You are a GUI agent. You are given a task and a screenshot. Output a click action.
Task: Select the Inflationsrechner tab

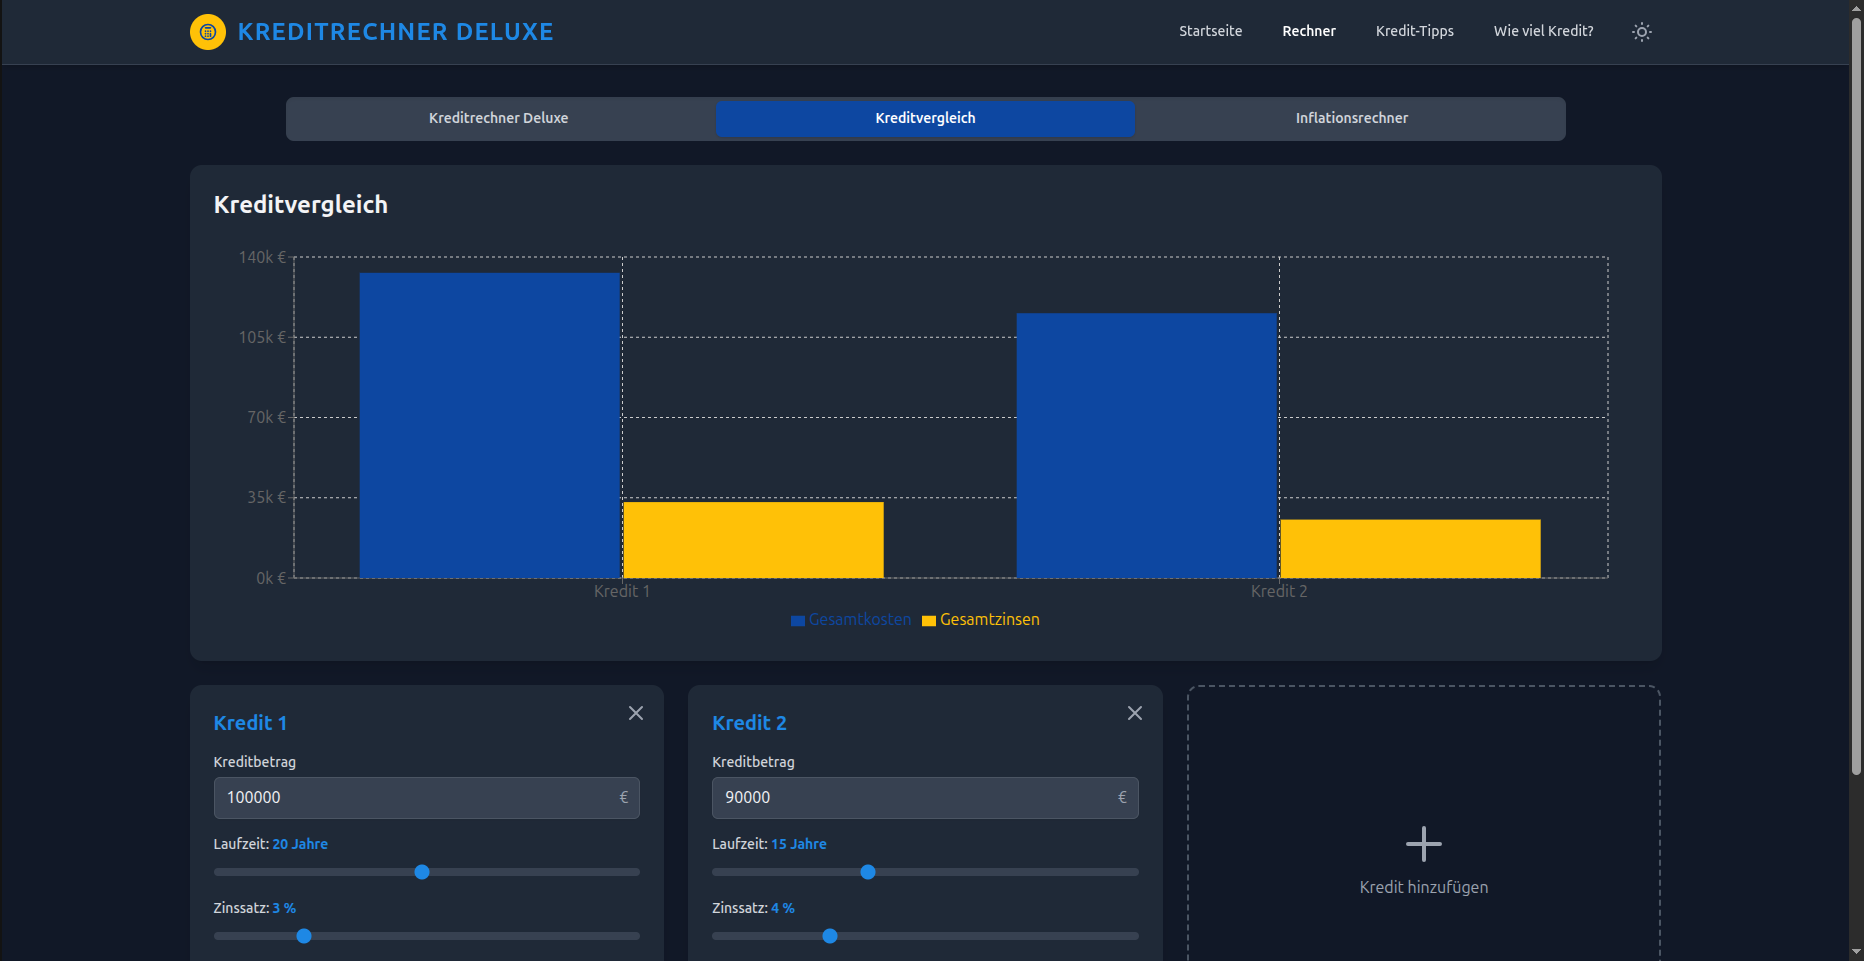1351,118
